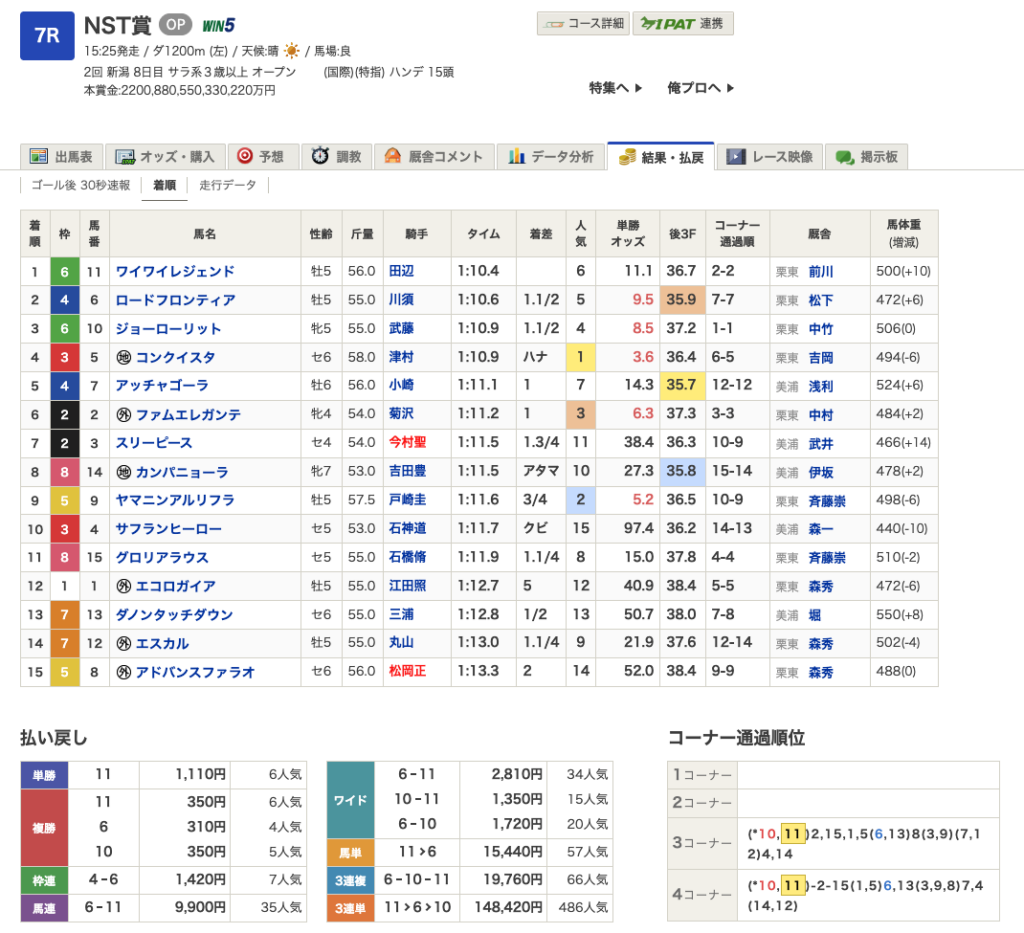
Task: Click the 外 mark beside エコロガイア
Action: (x=123, y=586)
